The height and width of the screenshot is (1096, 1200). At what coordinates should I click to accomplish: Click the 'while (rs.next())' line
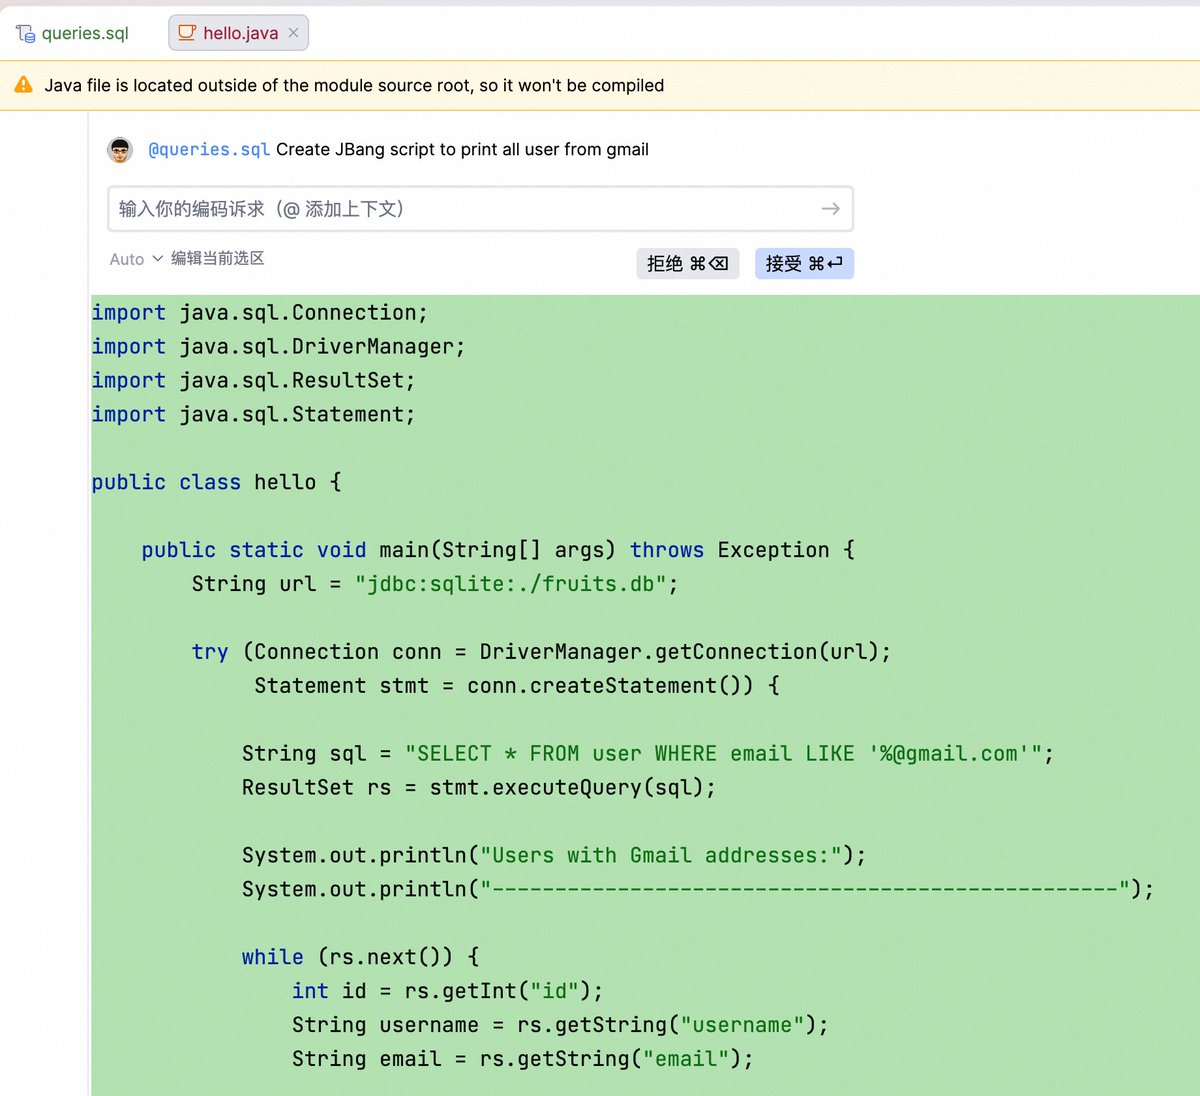pos(360,957)
